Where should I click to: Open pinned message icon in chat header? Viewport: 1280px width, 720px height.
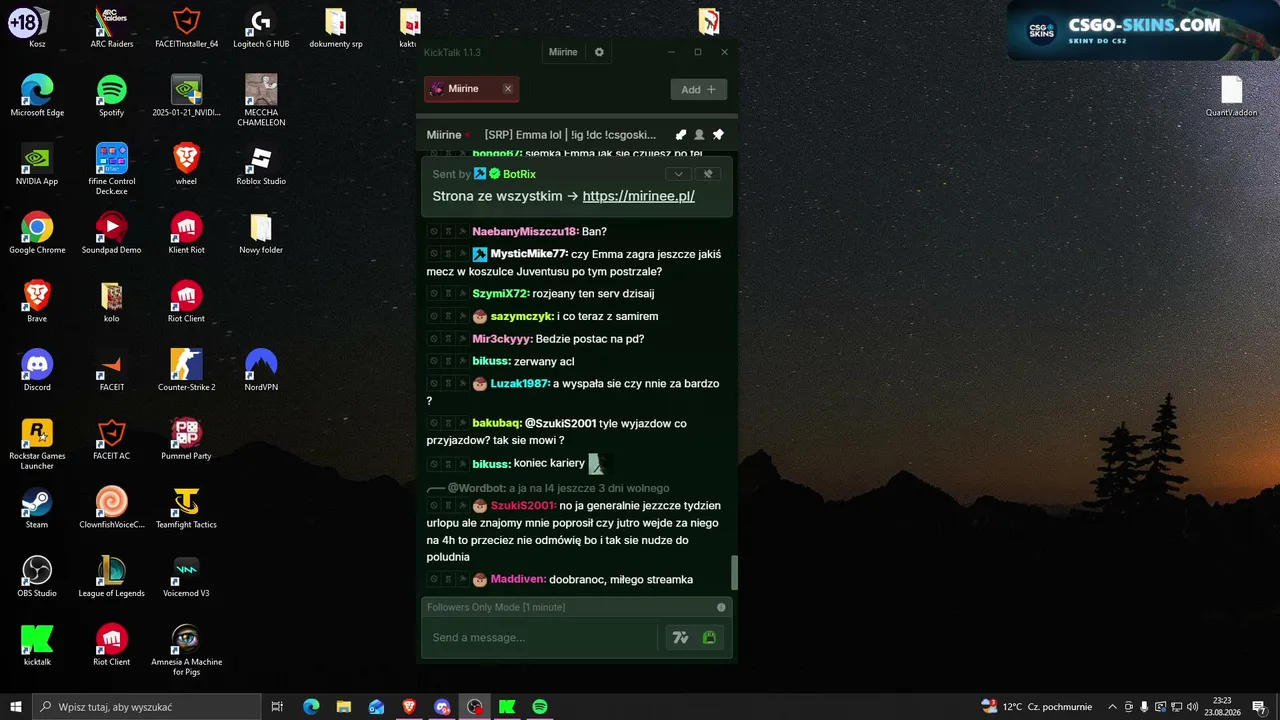click(x=717, y=135)
